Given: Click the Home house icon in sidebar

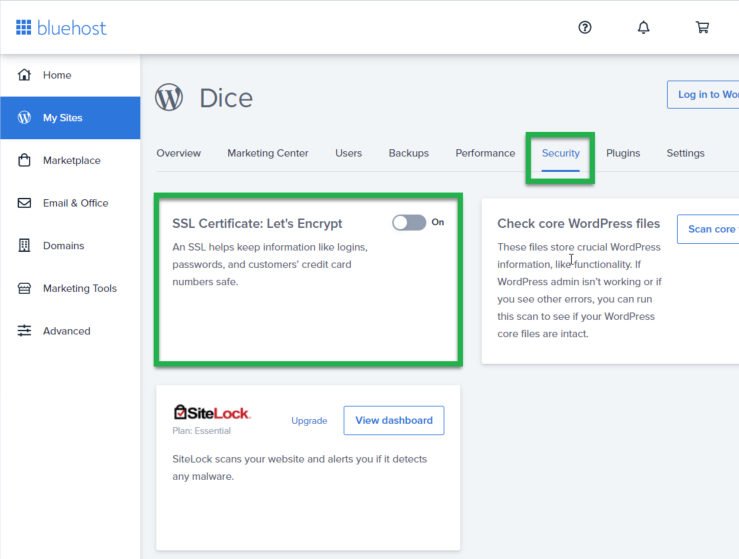Looking at the screenshot, I should (24, 75).
